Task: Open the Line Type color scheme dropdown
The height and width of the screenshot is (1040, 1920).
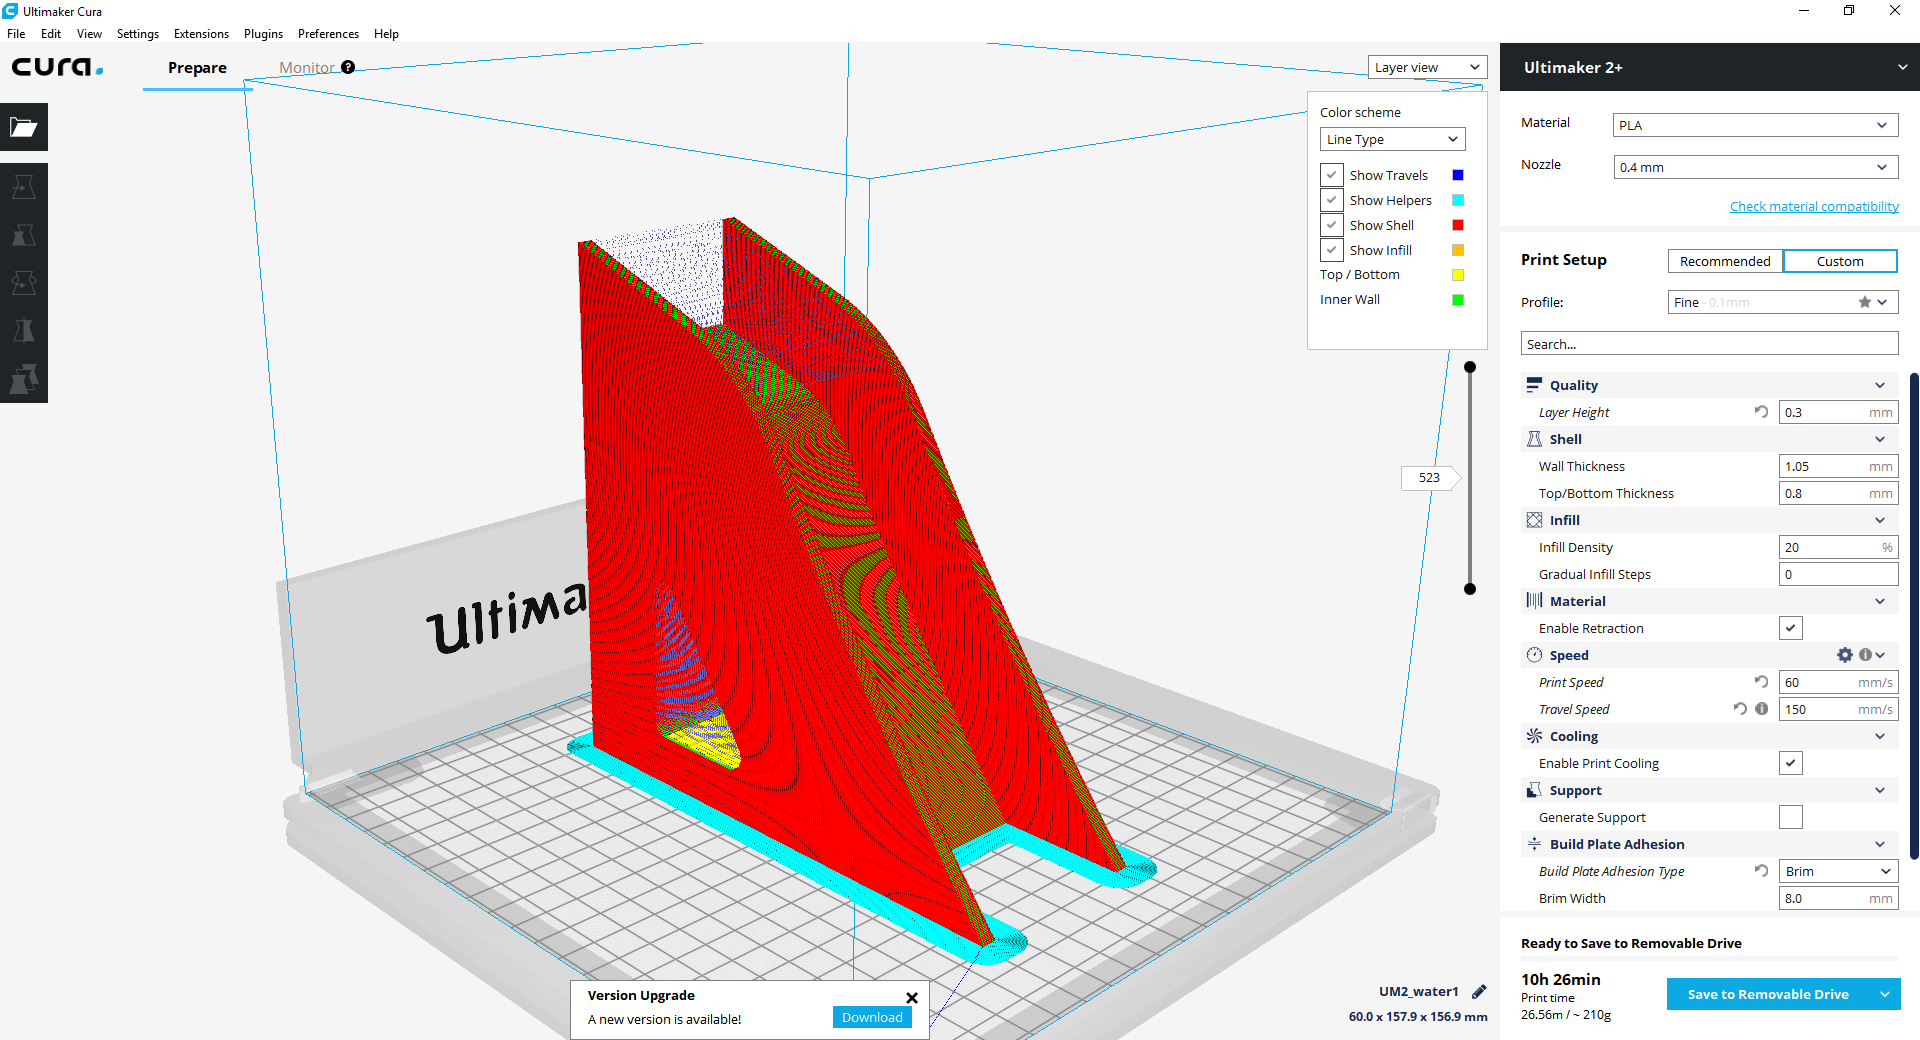Action: (1392, 139)
